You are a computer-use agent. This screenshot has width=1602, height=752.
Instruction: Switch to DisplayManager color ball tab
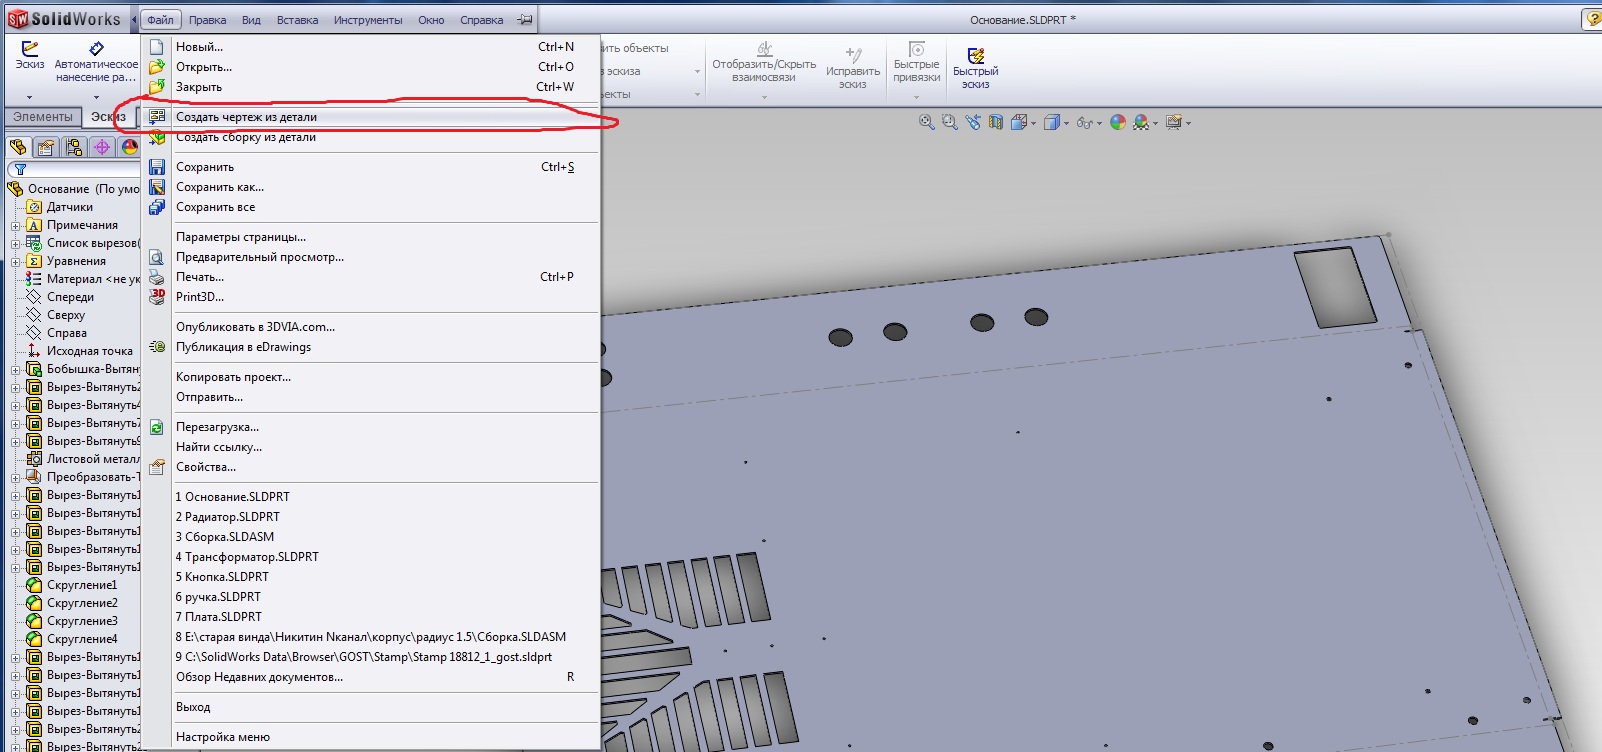[x=129, y=147]
